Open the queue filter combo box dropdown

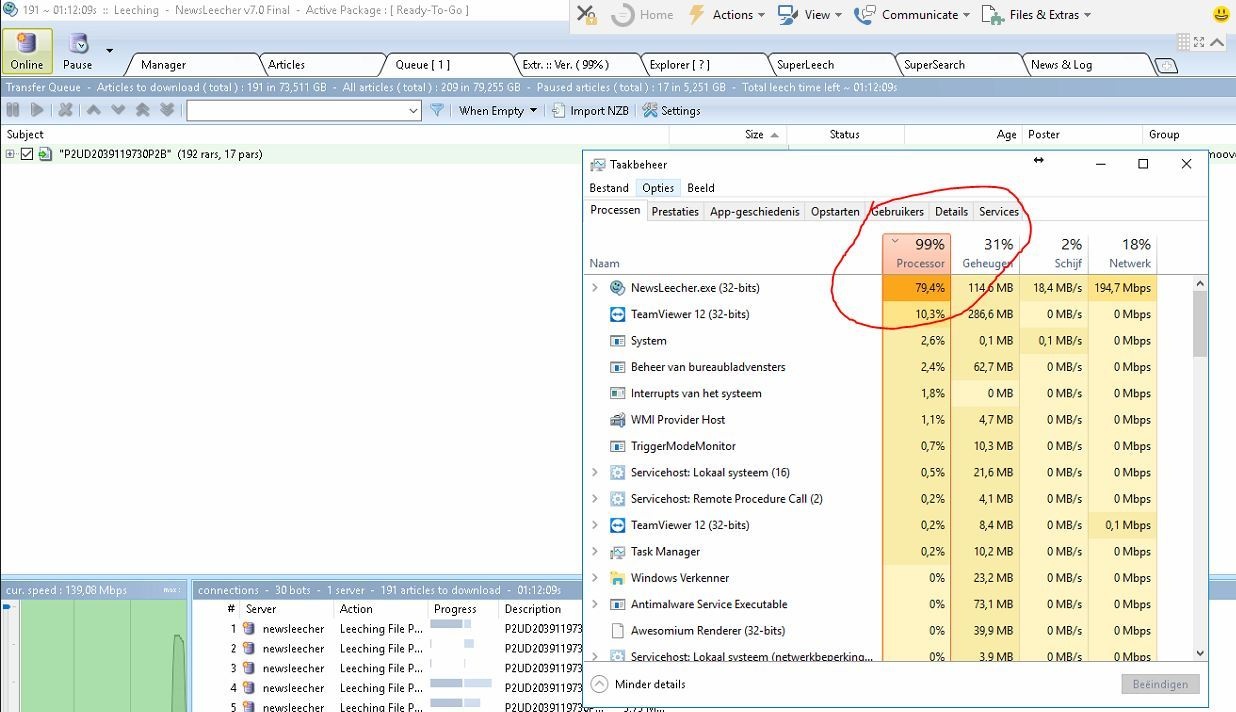coord(414,111)
